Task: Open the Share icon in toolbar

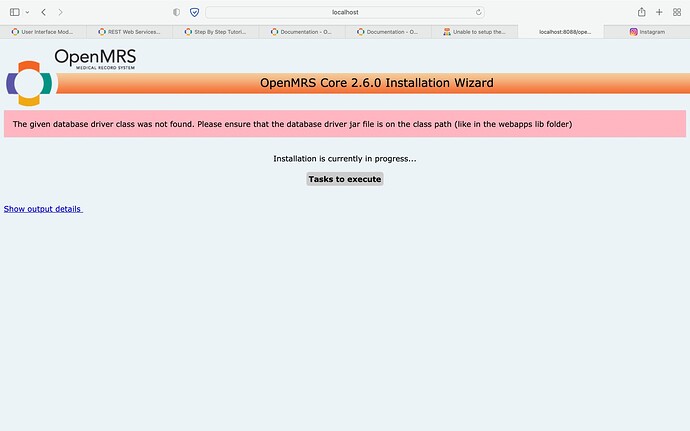Action: click(642, 12)
